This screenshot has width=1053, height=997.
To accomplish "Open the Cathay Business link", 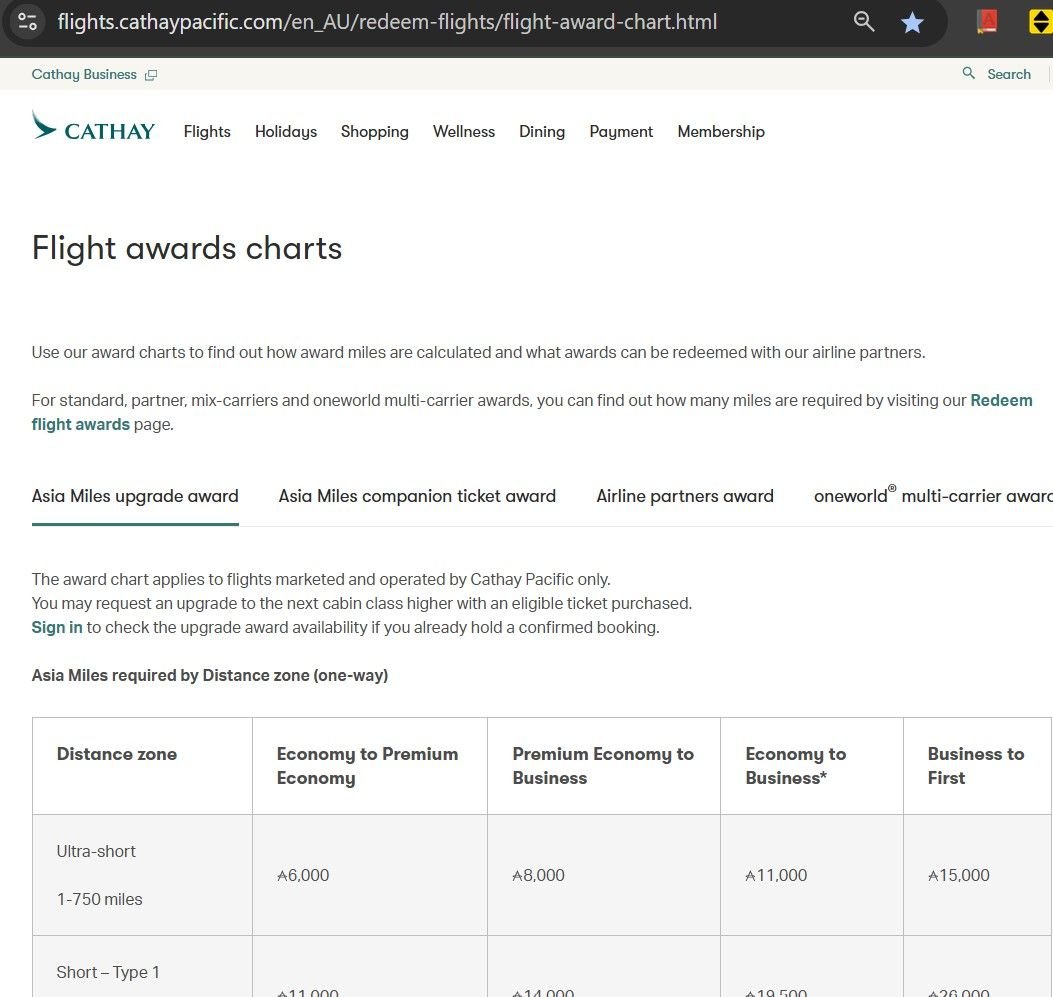I will pos(84,75).
